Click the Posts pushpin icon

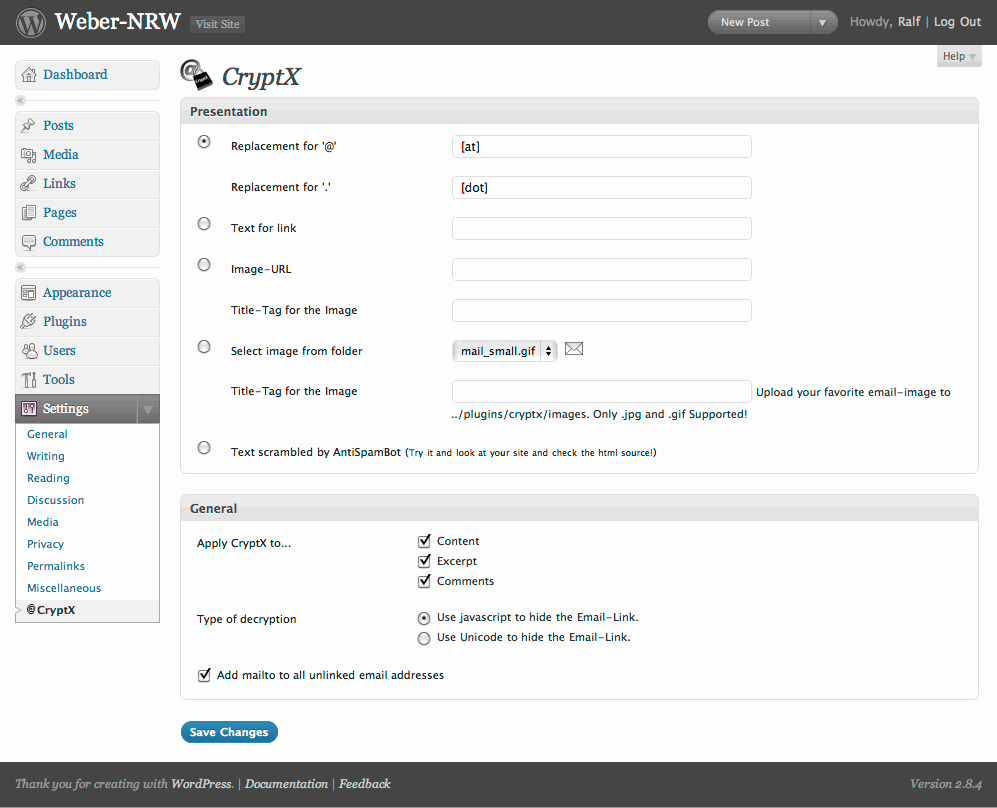tap(29, 125)
